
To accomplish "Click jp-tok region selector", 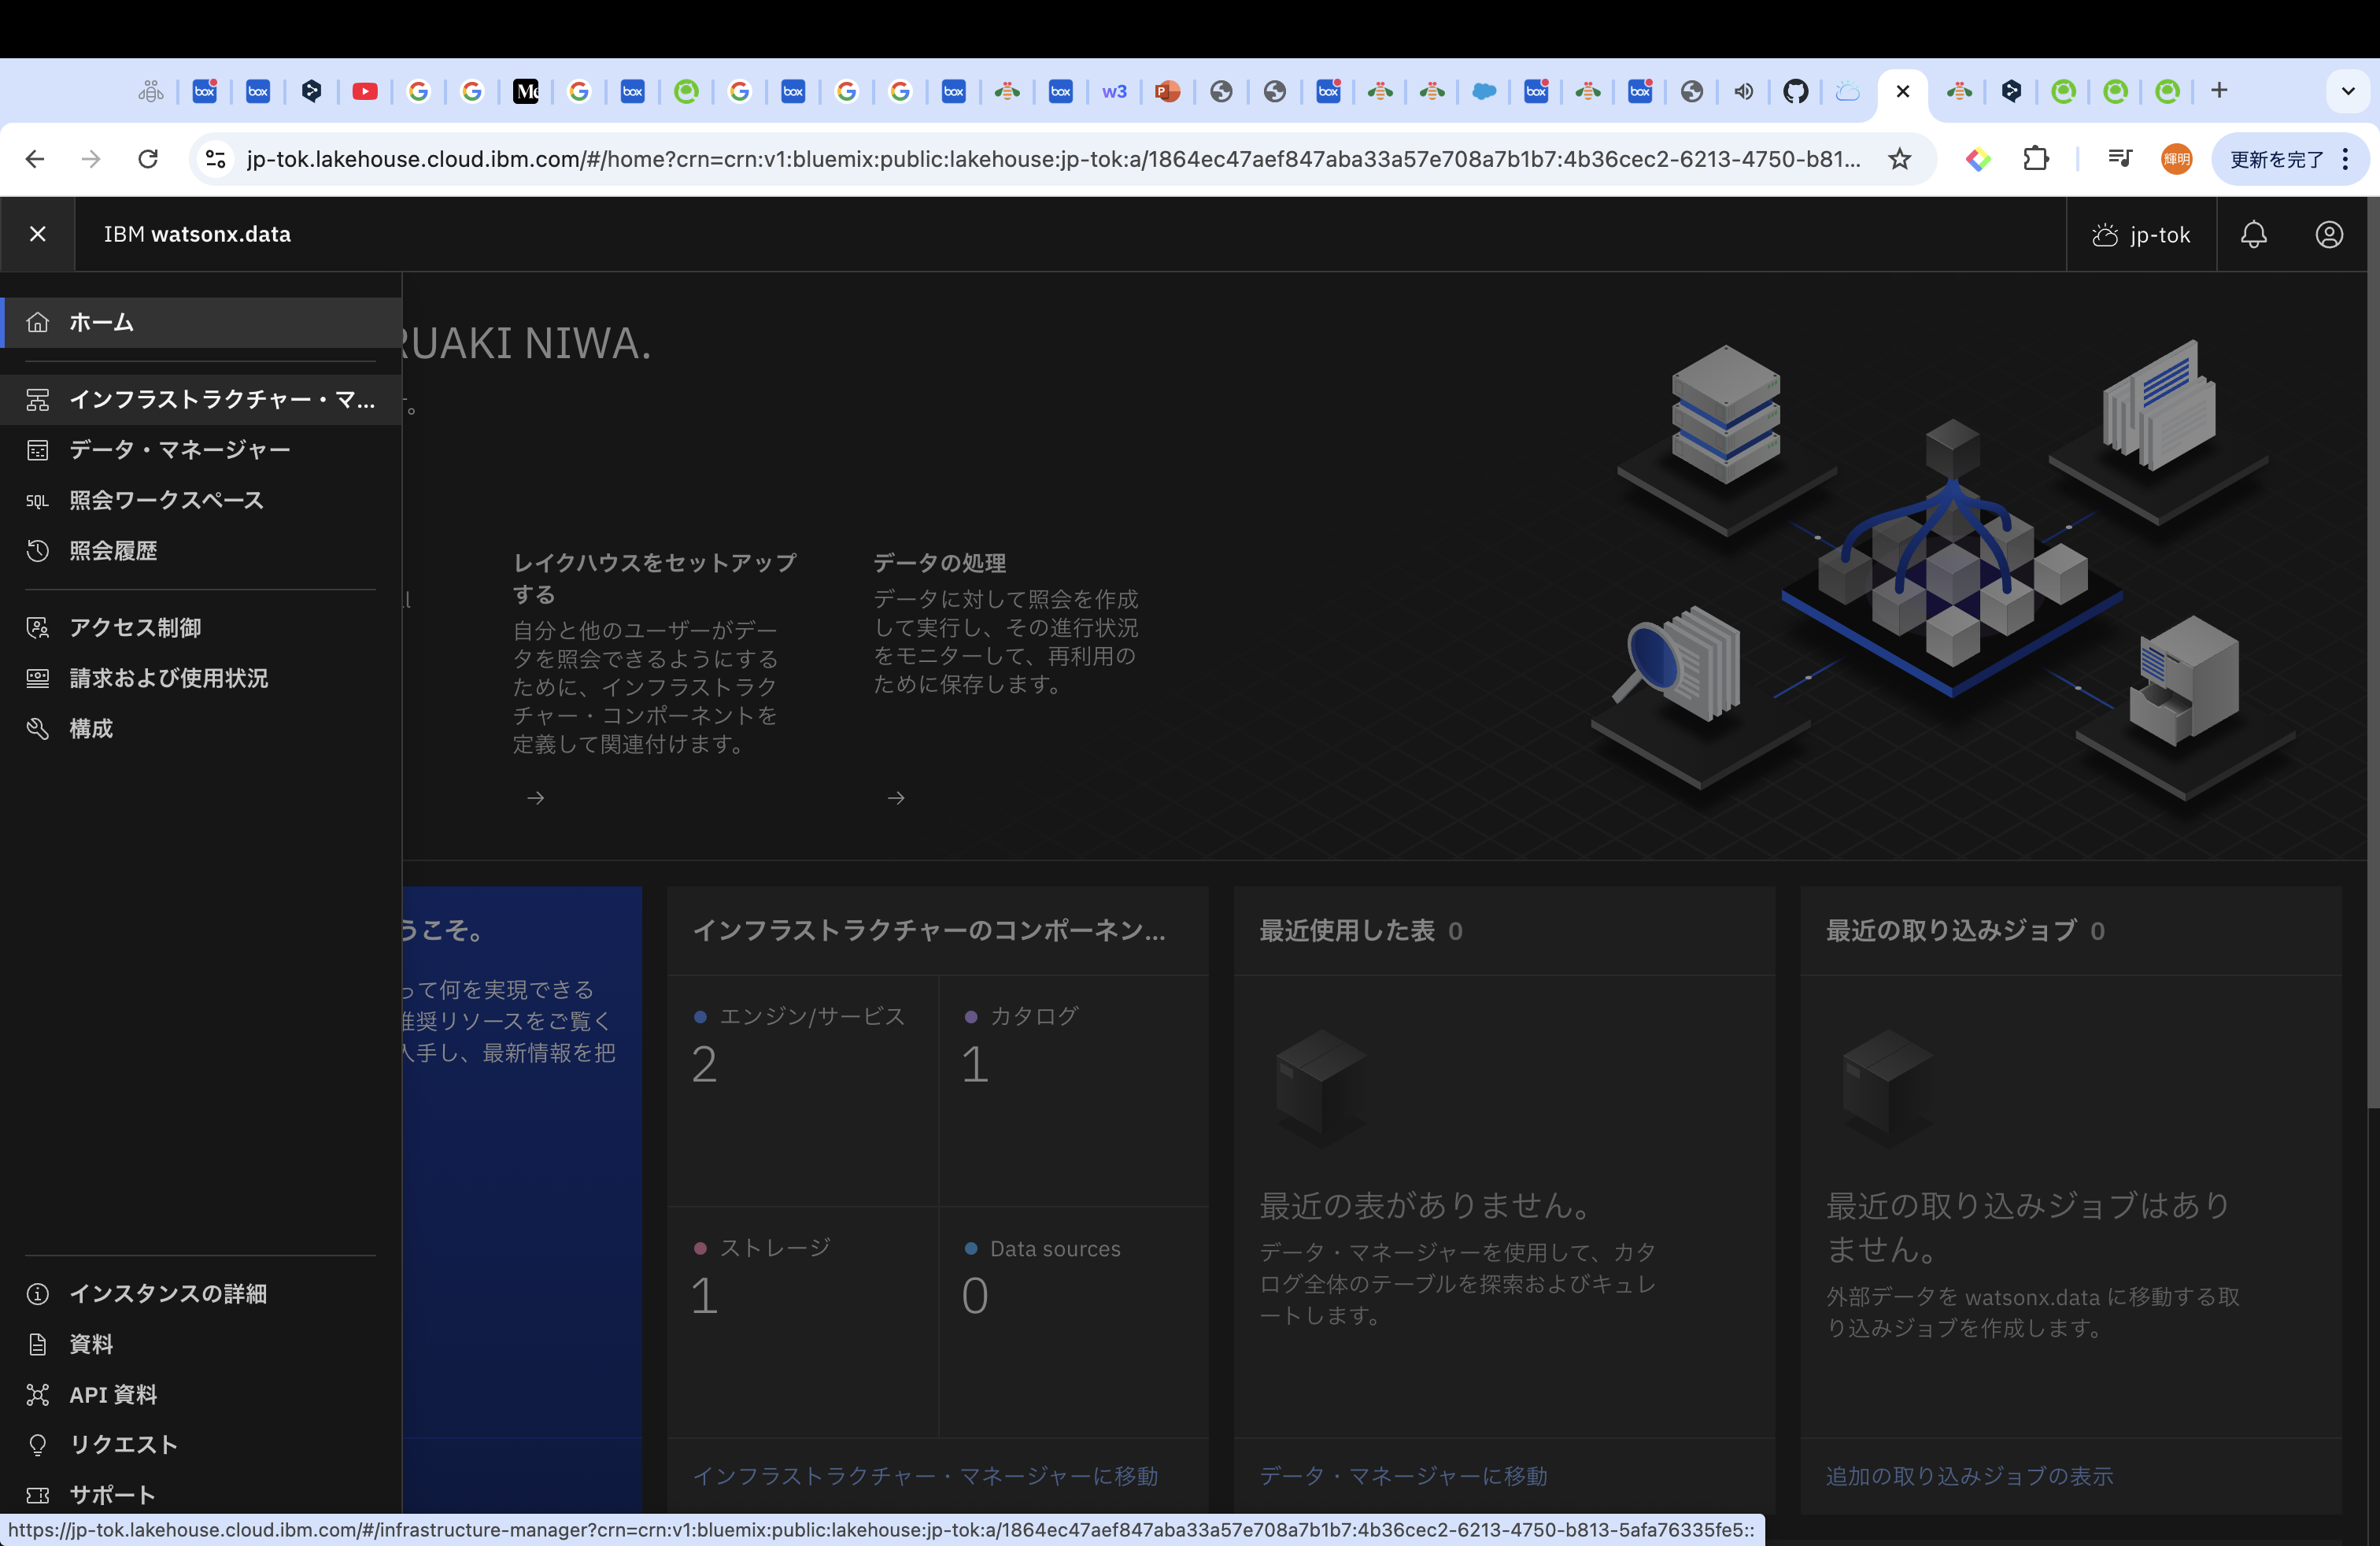I will (x=2141, y=234).
